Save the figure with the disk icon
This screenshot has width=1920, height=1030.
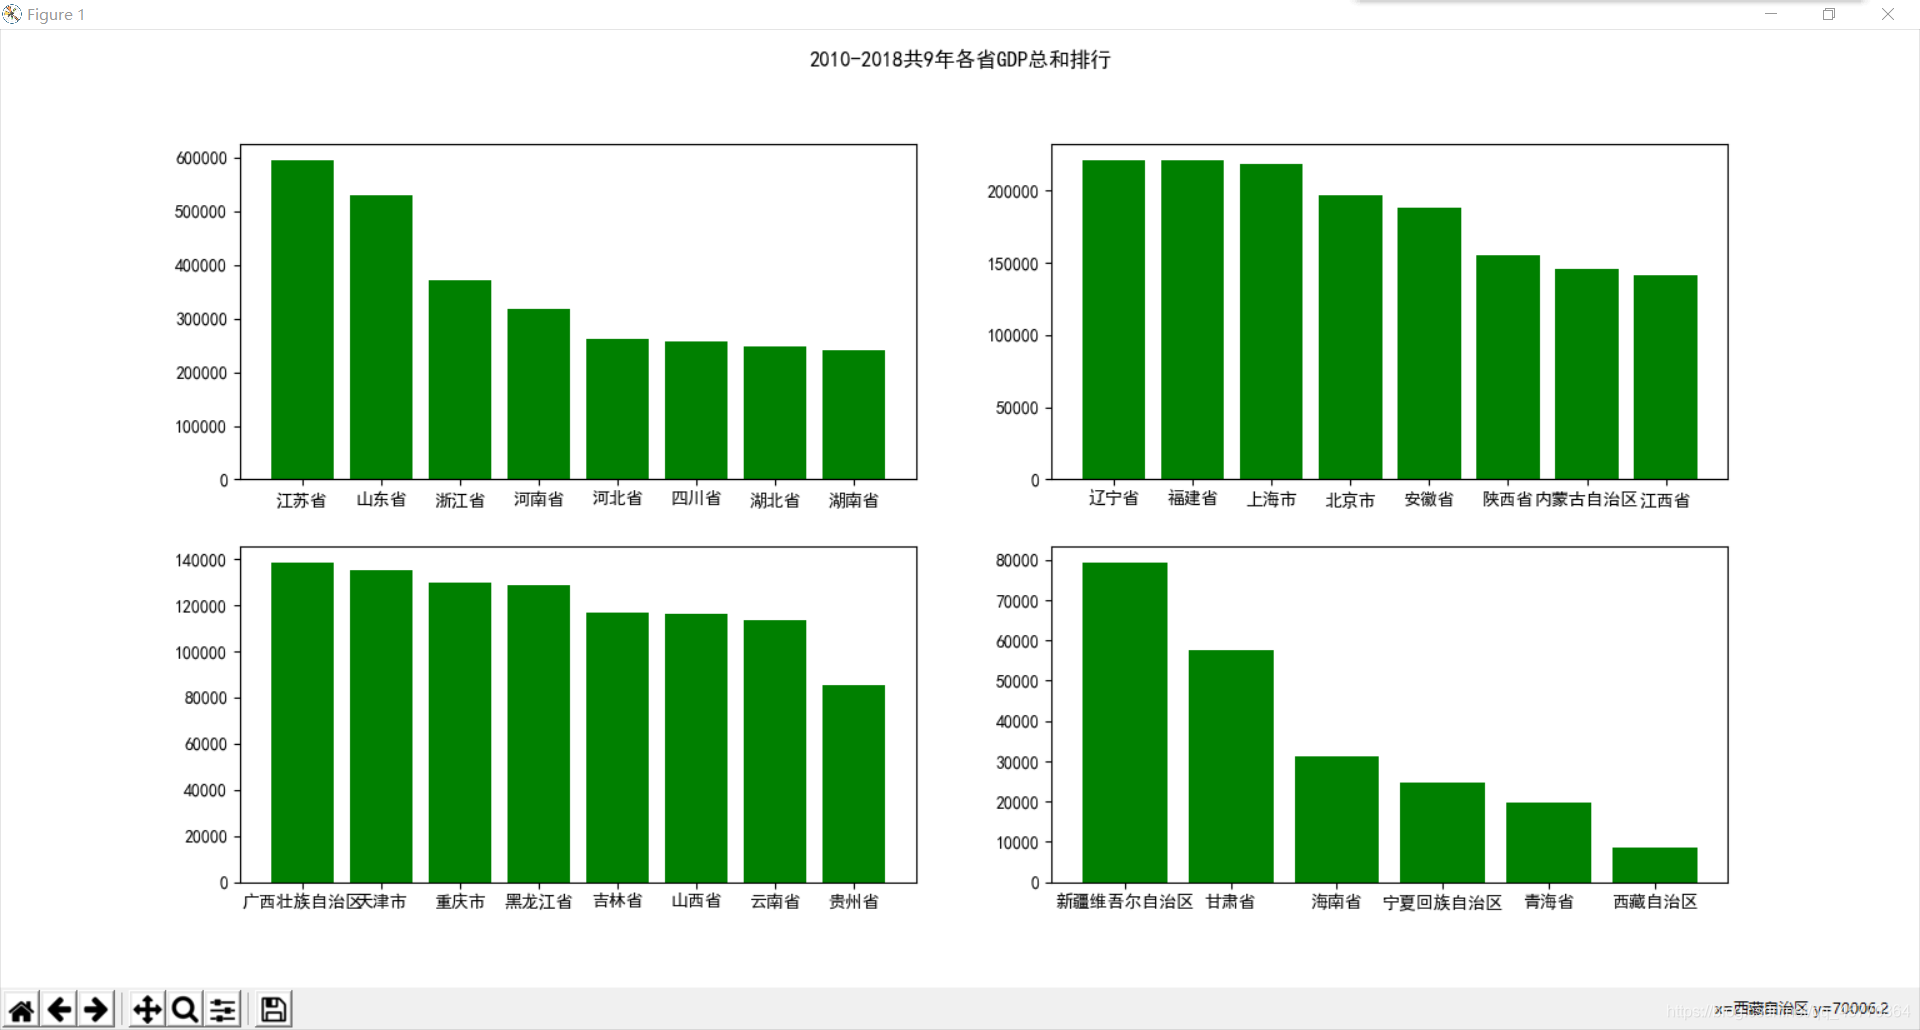(273, 1009)
